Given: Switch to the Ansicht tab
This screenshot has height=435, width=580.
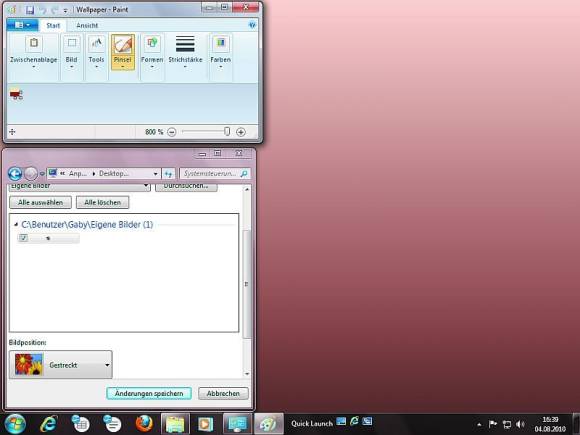Looking at the screenshot, I should click(x=87, y=26).
